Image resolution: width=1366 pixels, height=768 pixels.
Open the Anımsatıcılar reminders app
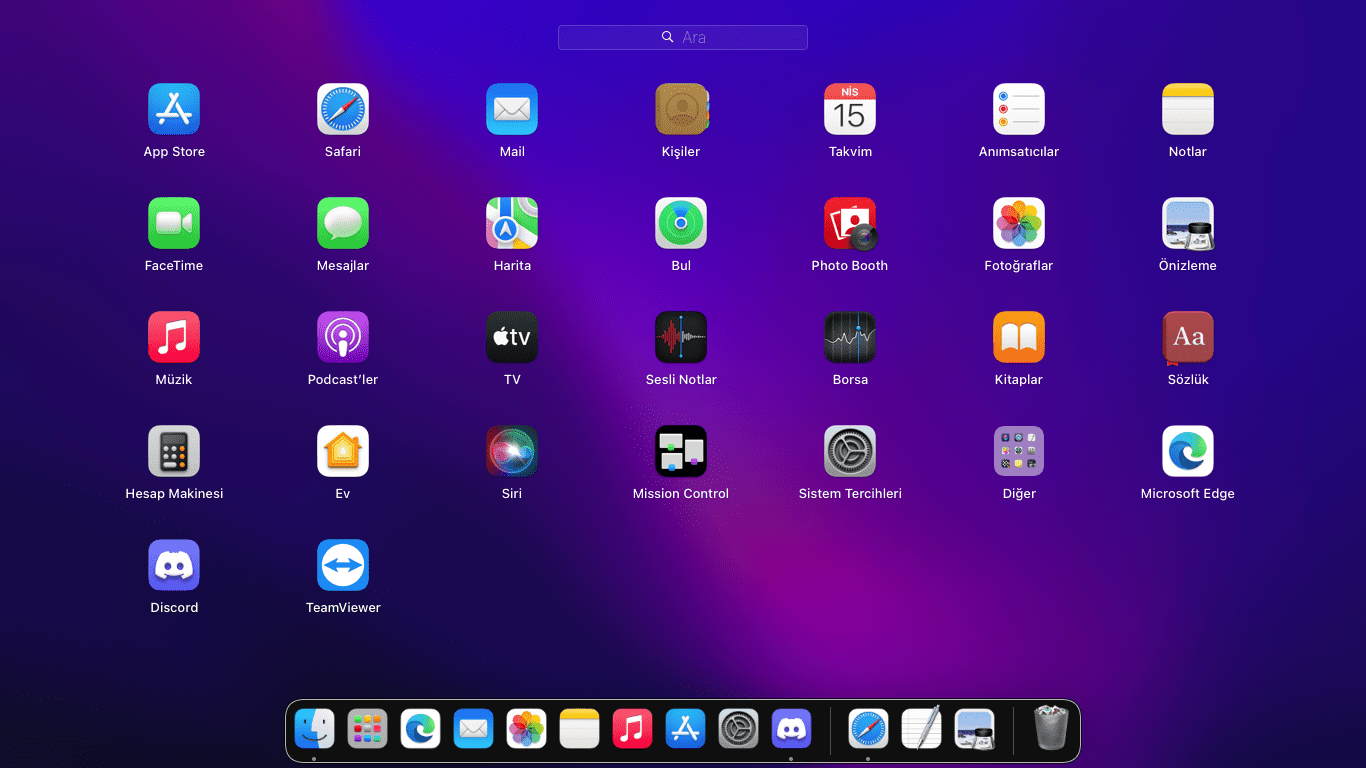point(1019,109)
